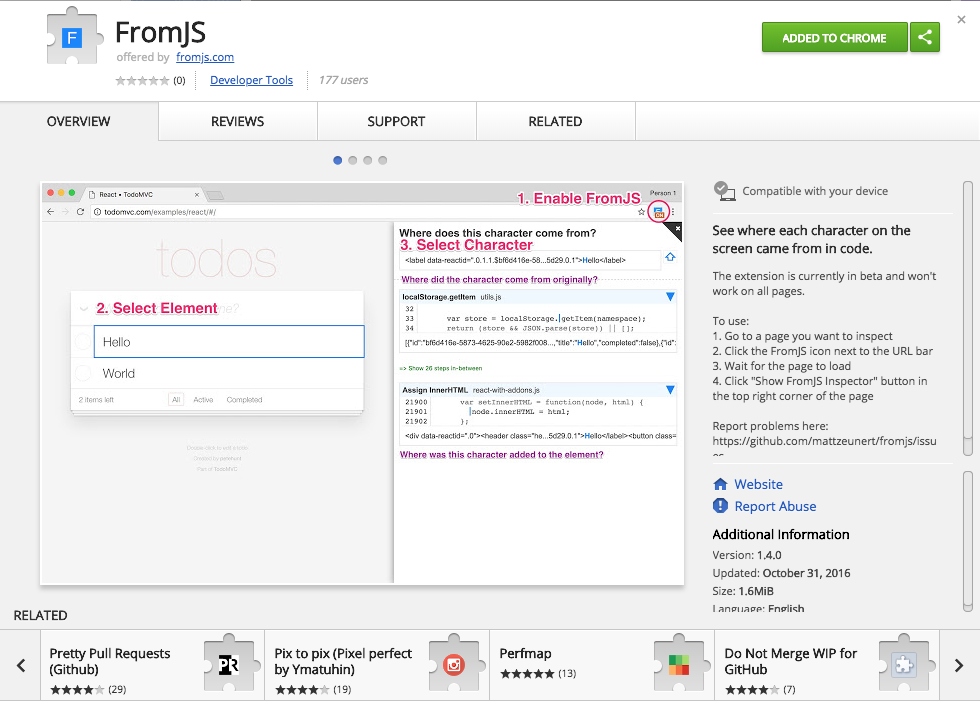
Task: Click the Compatible with your device text
Action: (x=815, y=191)
